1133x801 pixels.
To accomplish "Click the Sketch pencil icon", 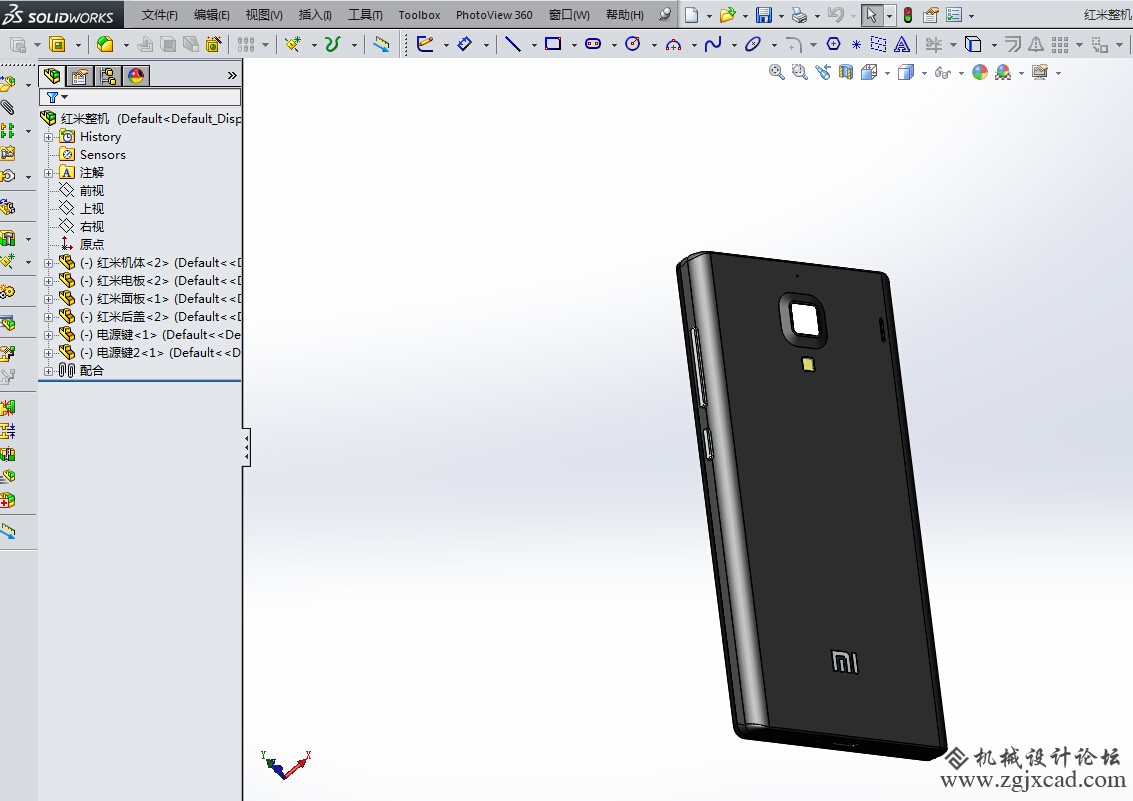I will point(425,44).
